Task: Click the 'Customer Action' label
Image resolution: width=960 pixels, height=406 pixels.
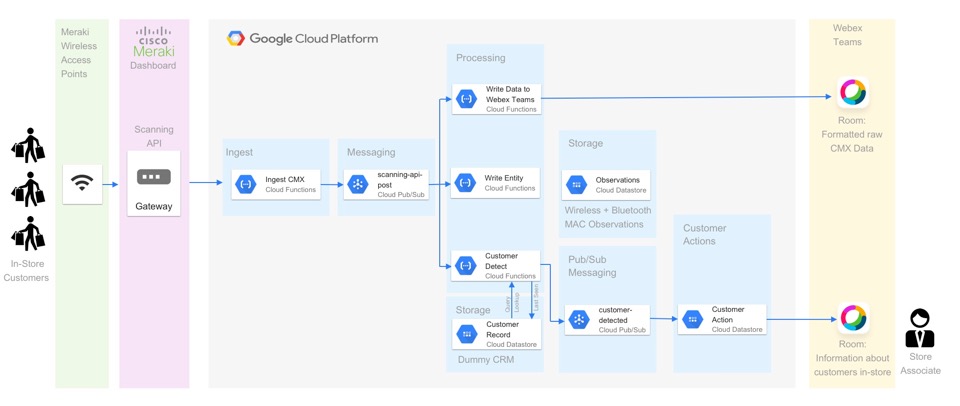Action: [728, 315]
